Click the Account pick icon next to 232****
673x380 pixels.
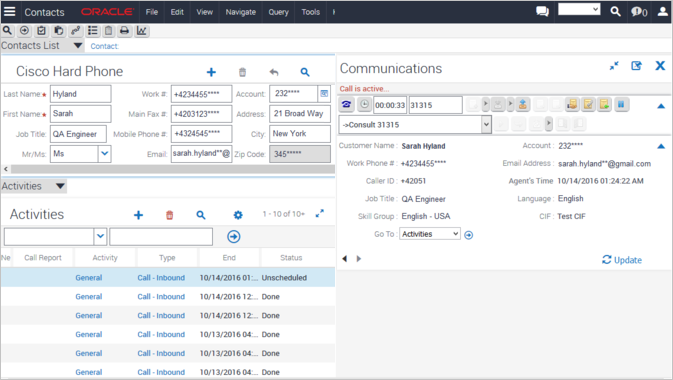pos(324,94)
